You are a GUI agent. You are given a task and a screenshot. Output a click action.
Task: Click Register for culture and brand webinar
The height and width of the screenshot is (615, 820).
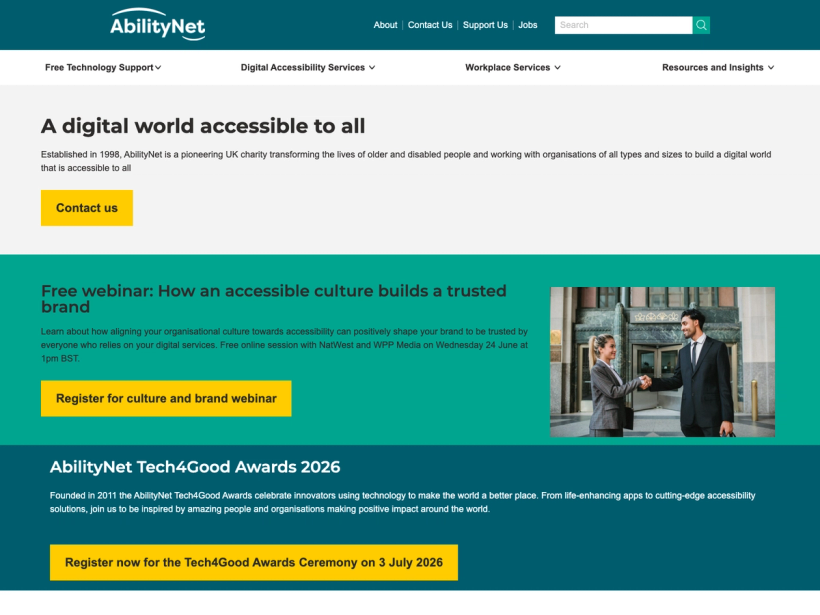point(166,398)
